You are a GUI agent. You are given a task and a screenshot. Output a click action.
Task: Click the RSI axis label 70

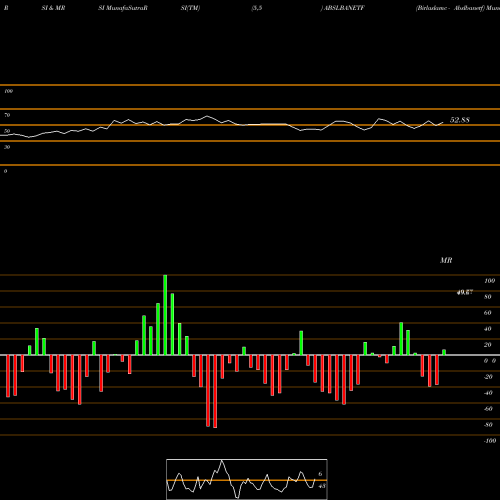[7, 115]
